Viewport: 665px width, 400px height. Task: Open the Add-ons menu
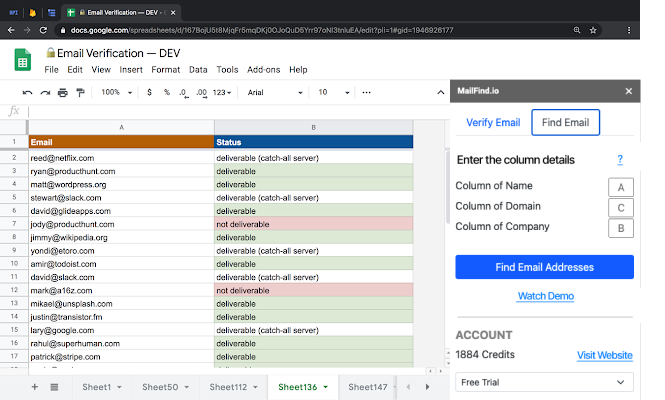coord(263,70)
